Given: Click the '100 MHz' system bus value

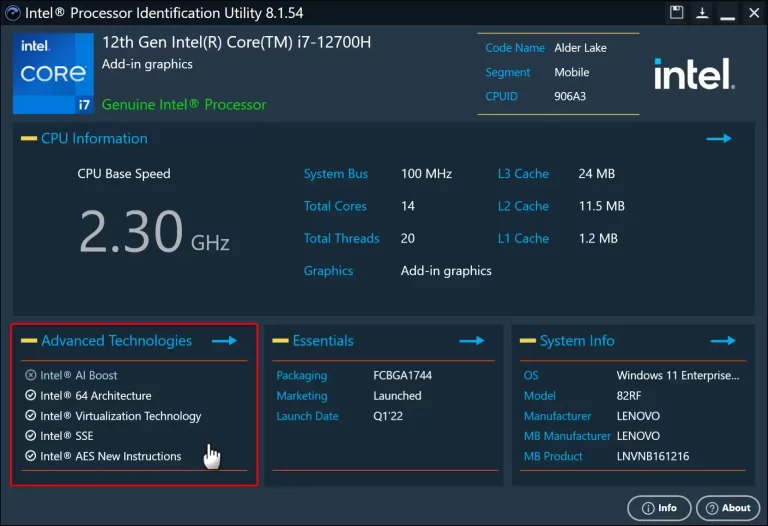Looking at the screenshot, I should click(426, 174).
